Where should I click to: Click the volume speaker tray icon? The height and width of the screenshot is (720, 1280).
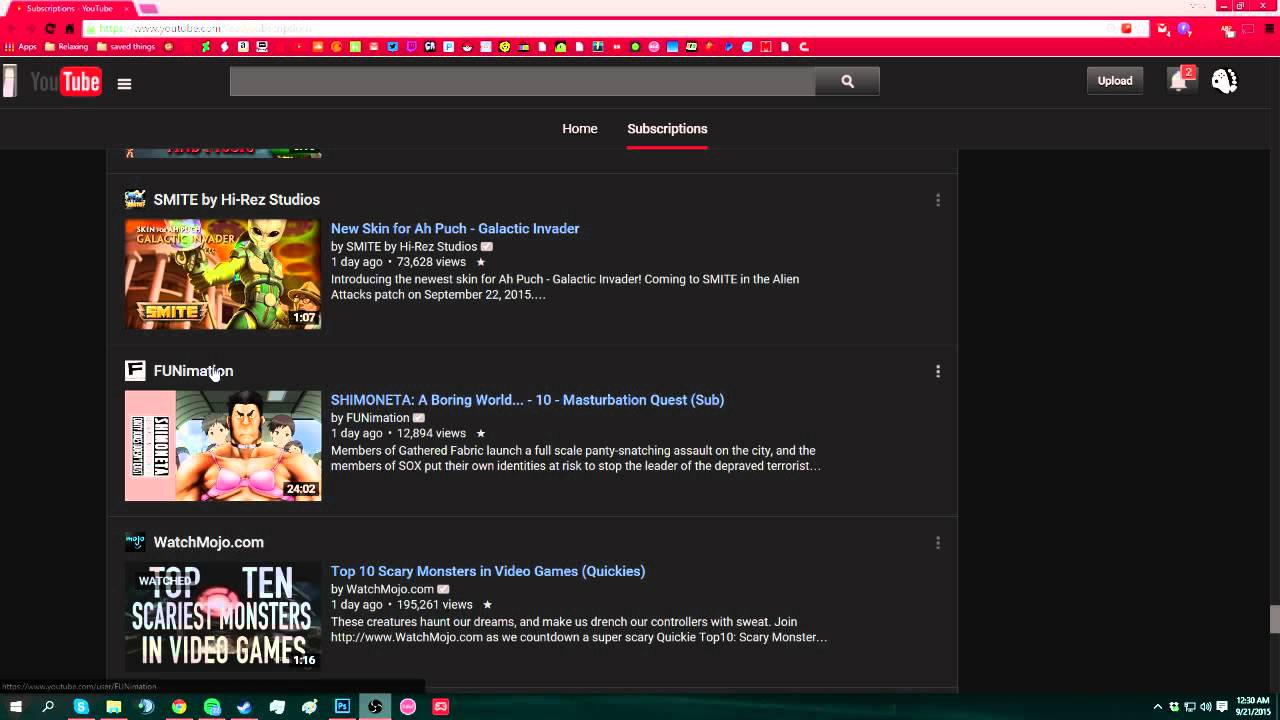1205,706
